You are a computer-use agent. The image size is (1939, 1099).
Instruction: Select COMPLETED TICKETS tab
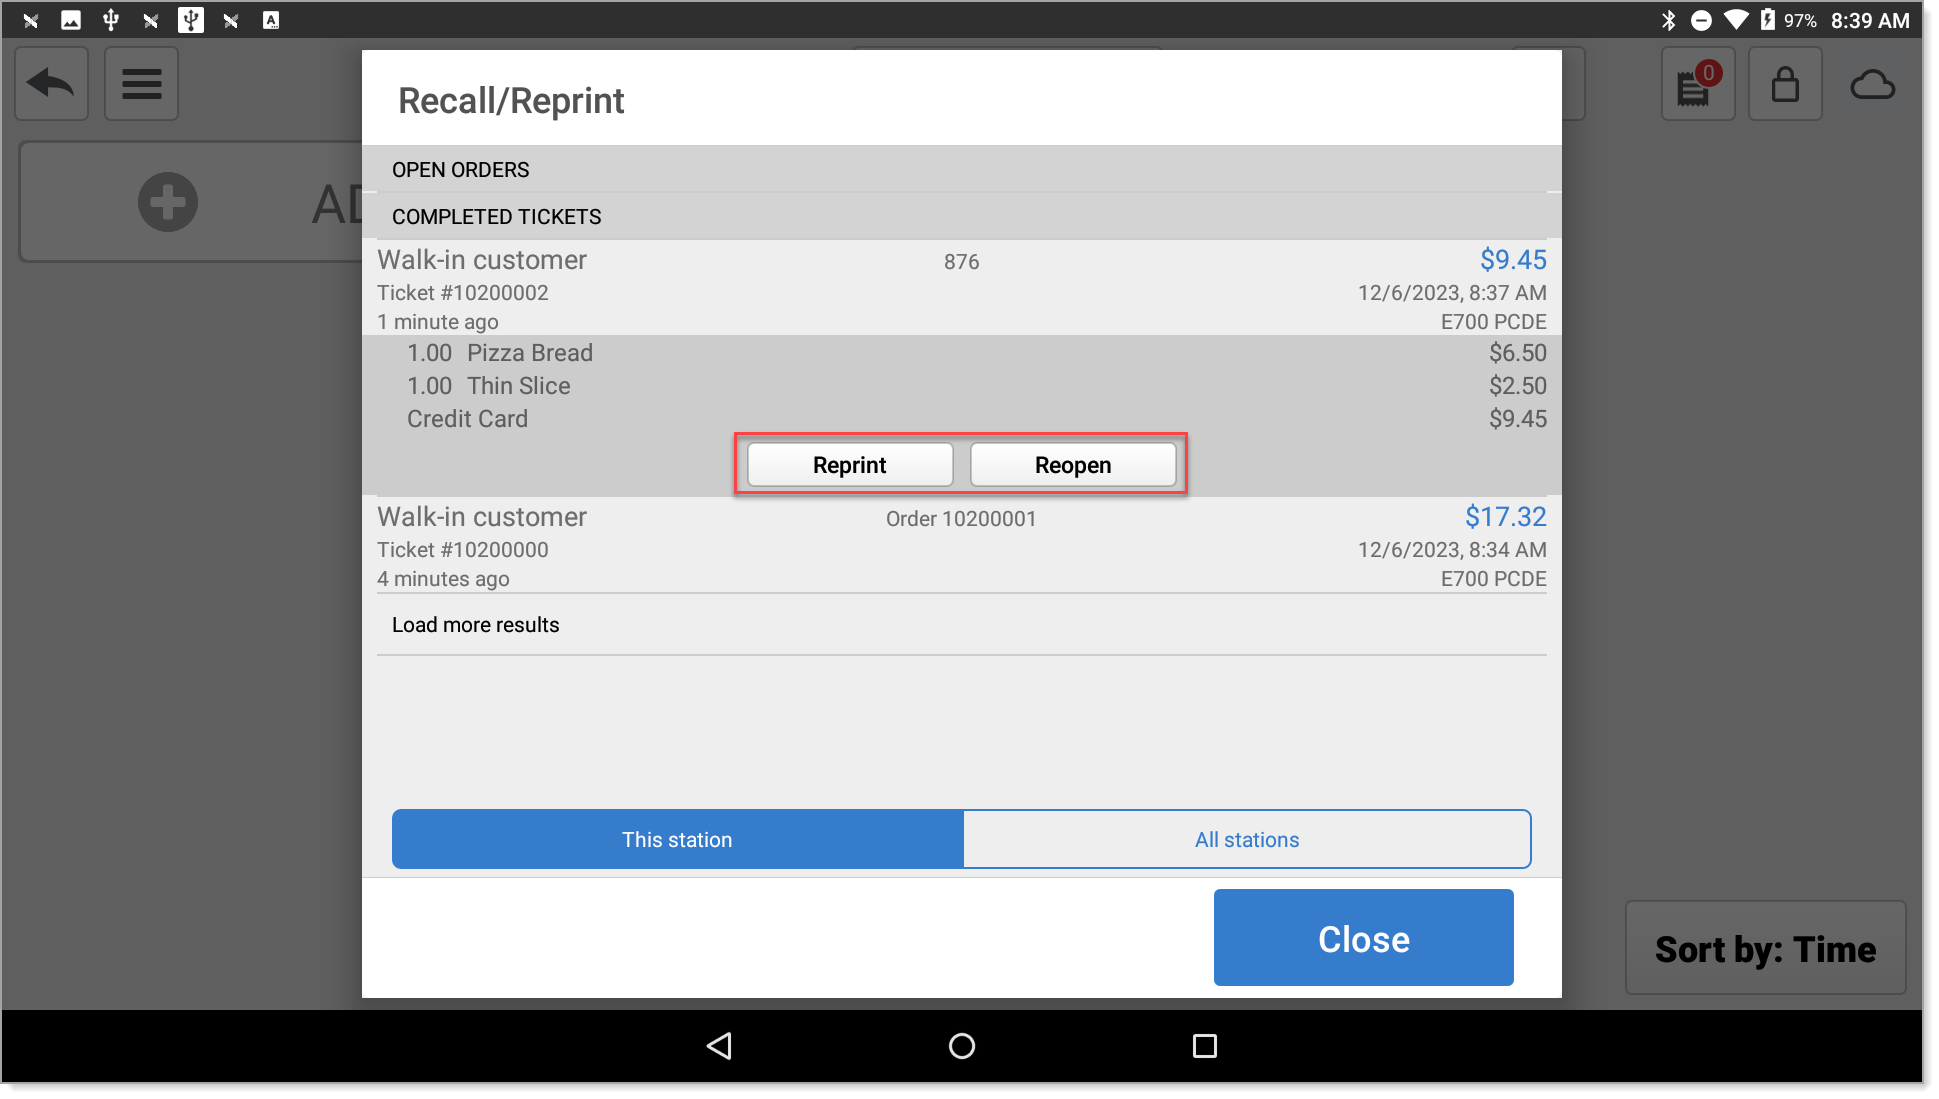pyautogui.click(x=497, y=216)
